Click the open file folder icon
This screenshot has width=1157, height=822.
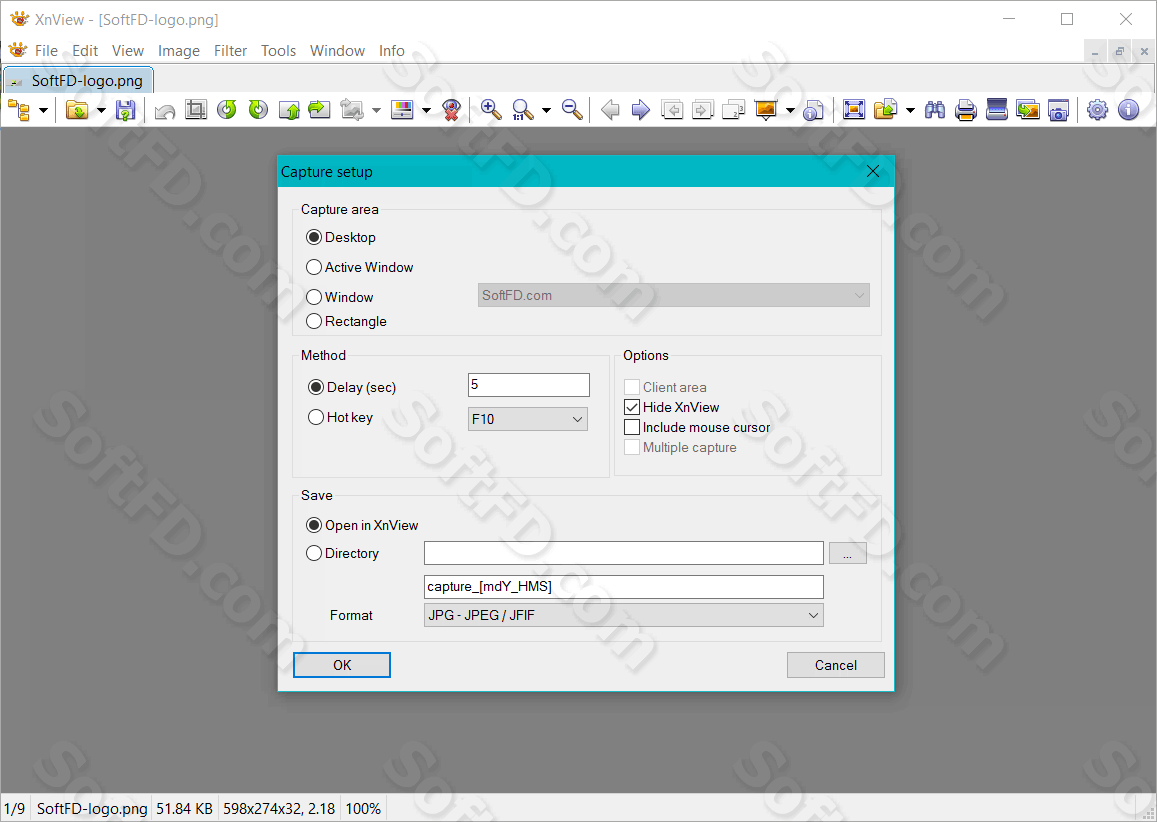pos(77,111)
